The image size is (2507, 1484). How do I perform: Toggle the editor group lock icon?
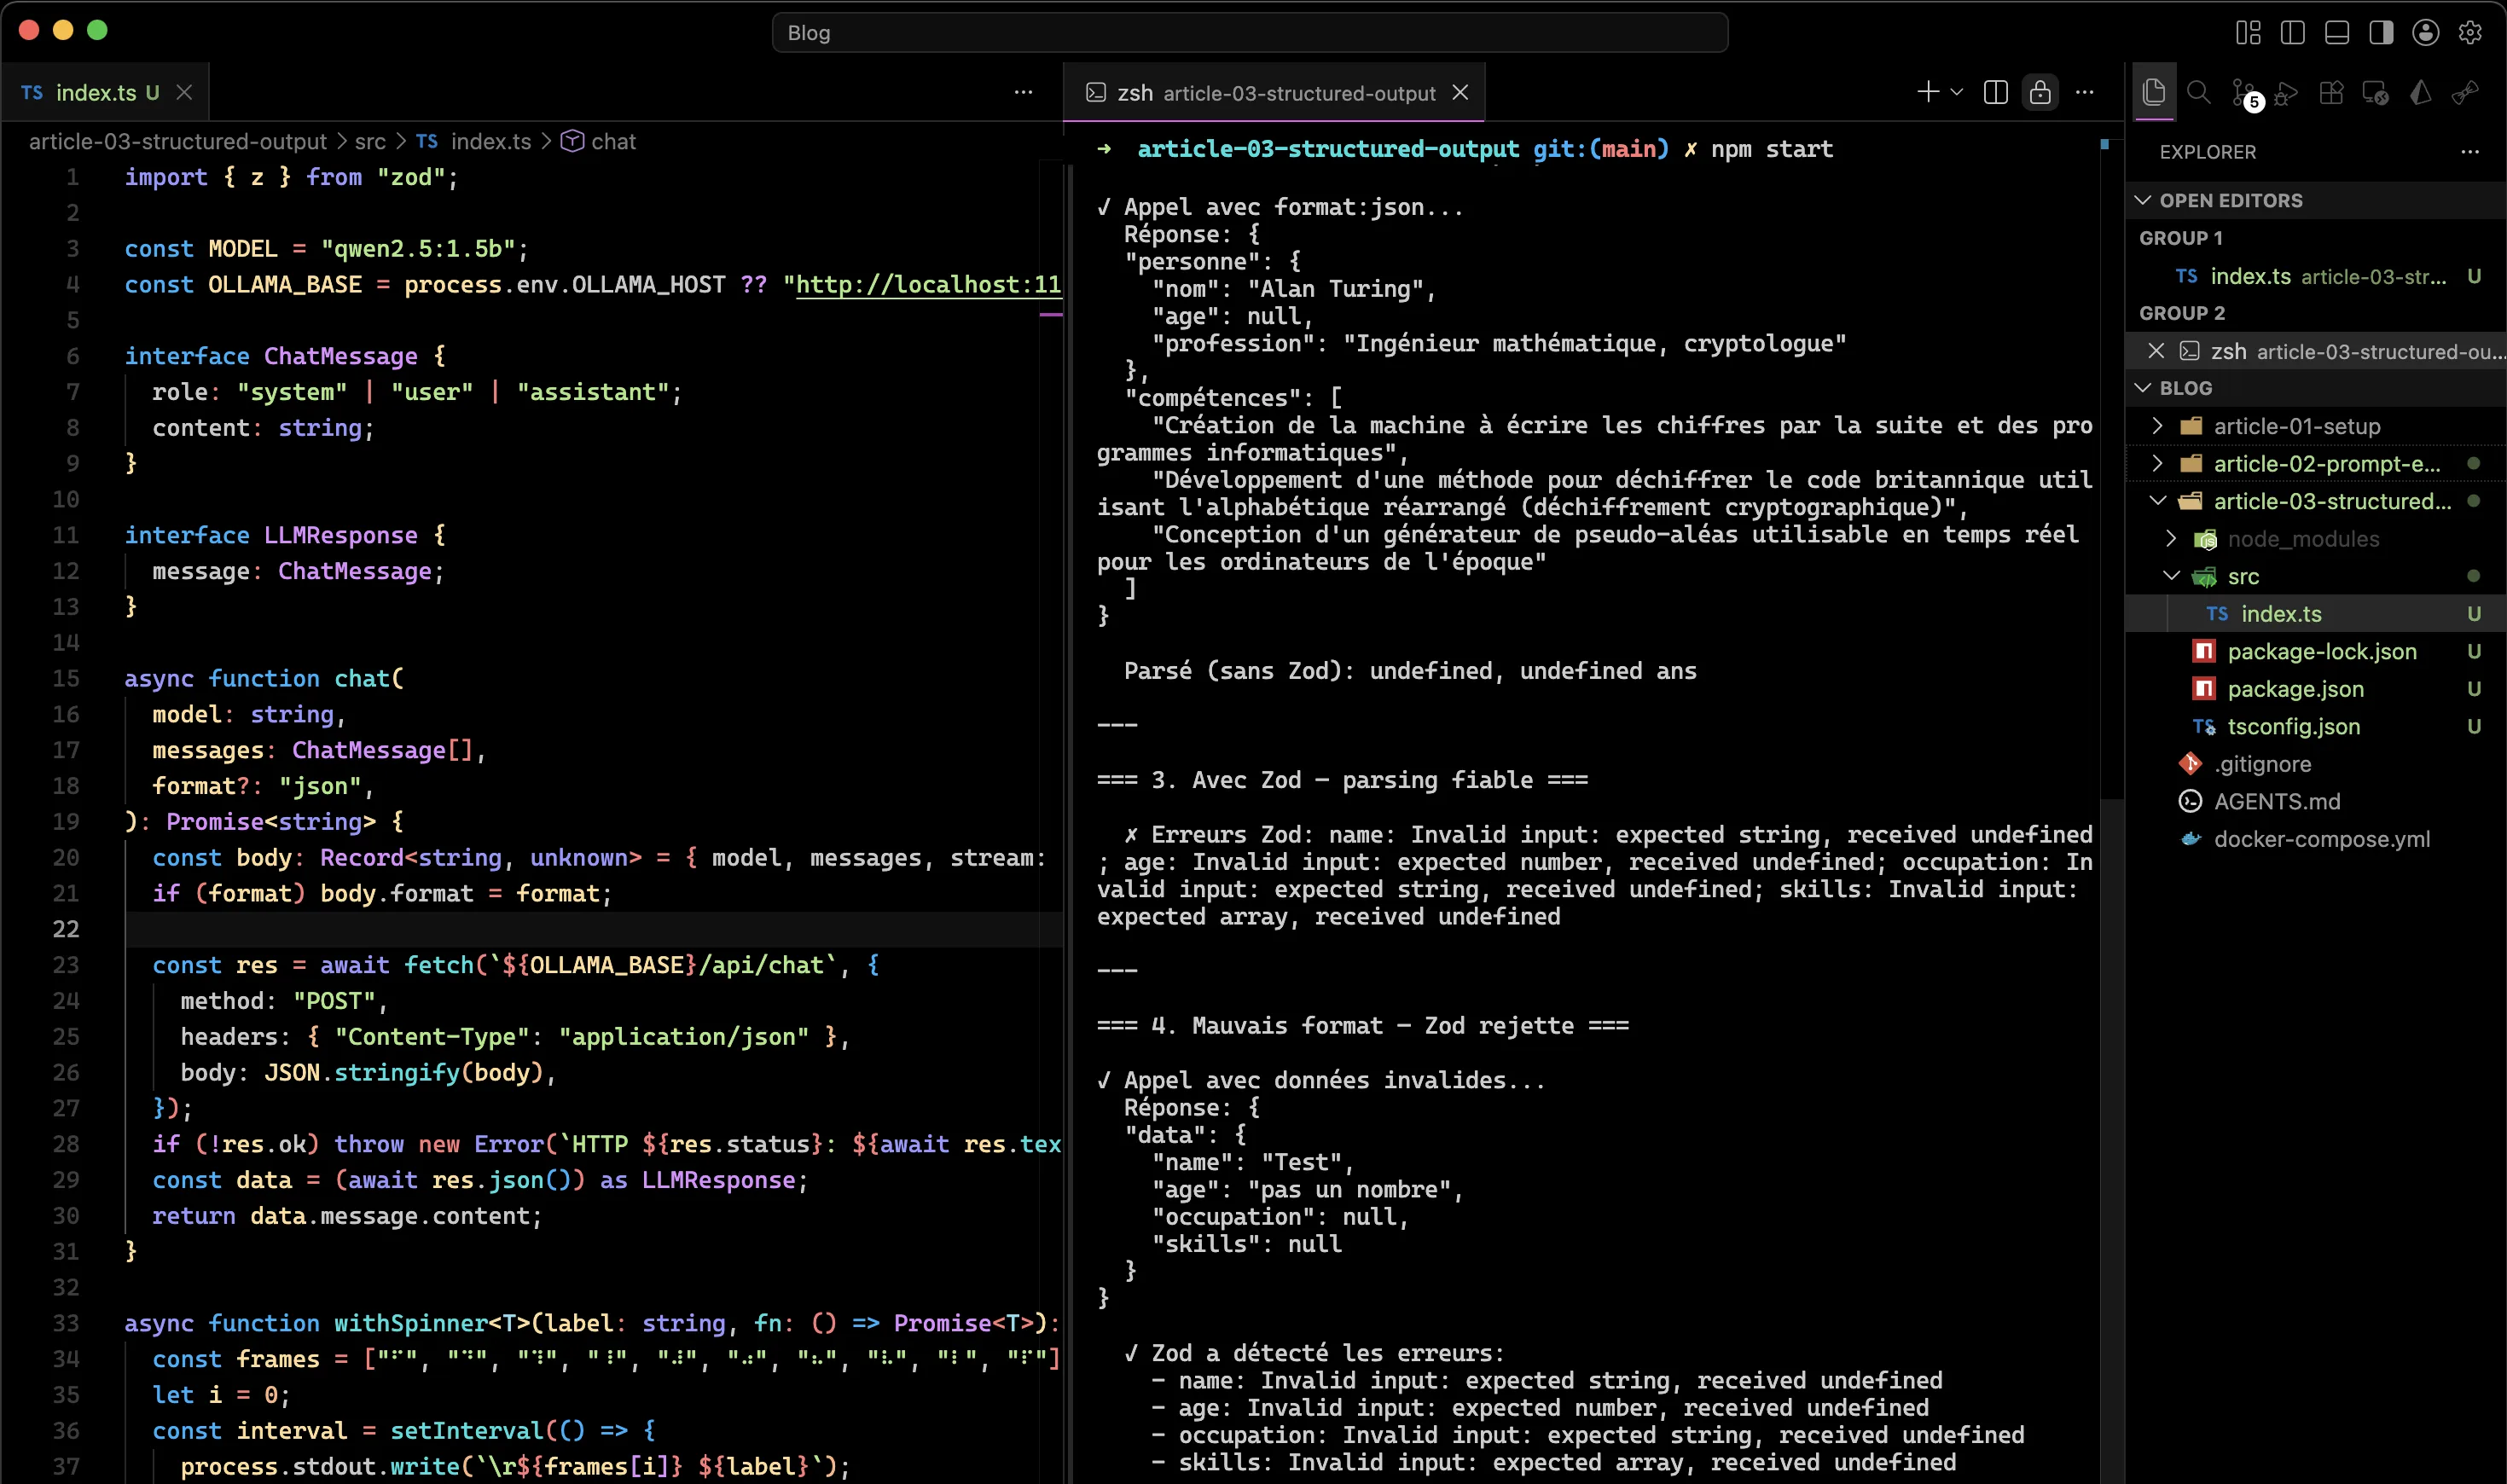coord(2040,93)
